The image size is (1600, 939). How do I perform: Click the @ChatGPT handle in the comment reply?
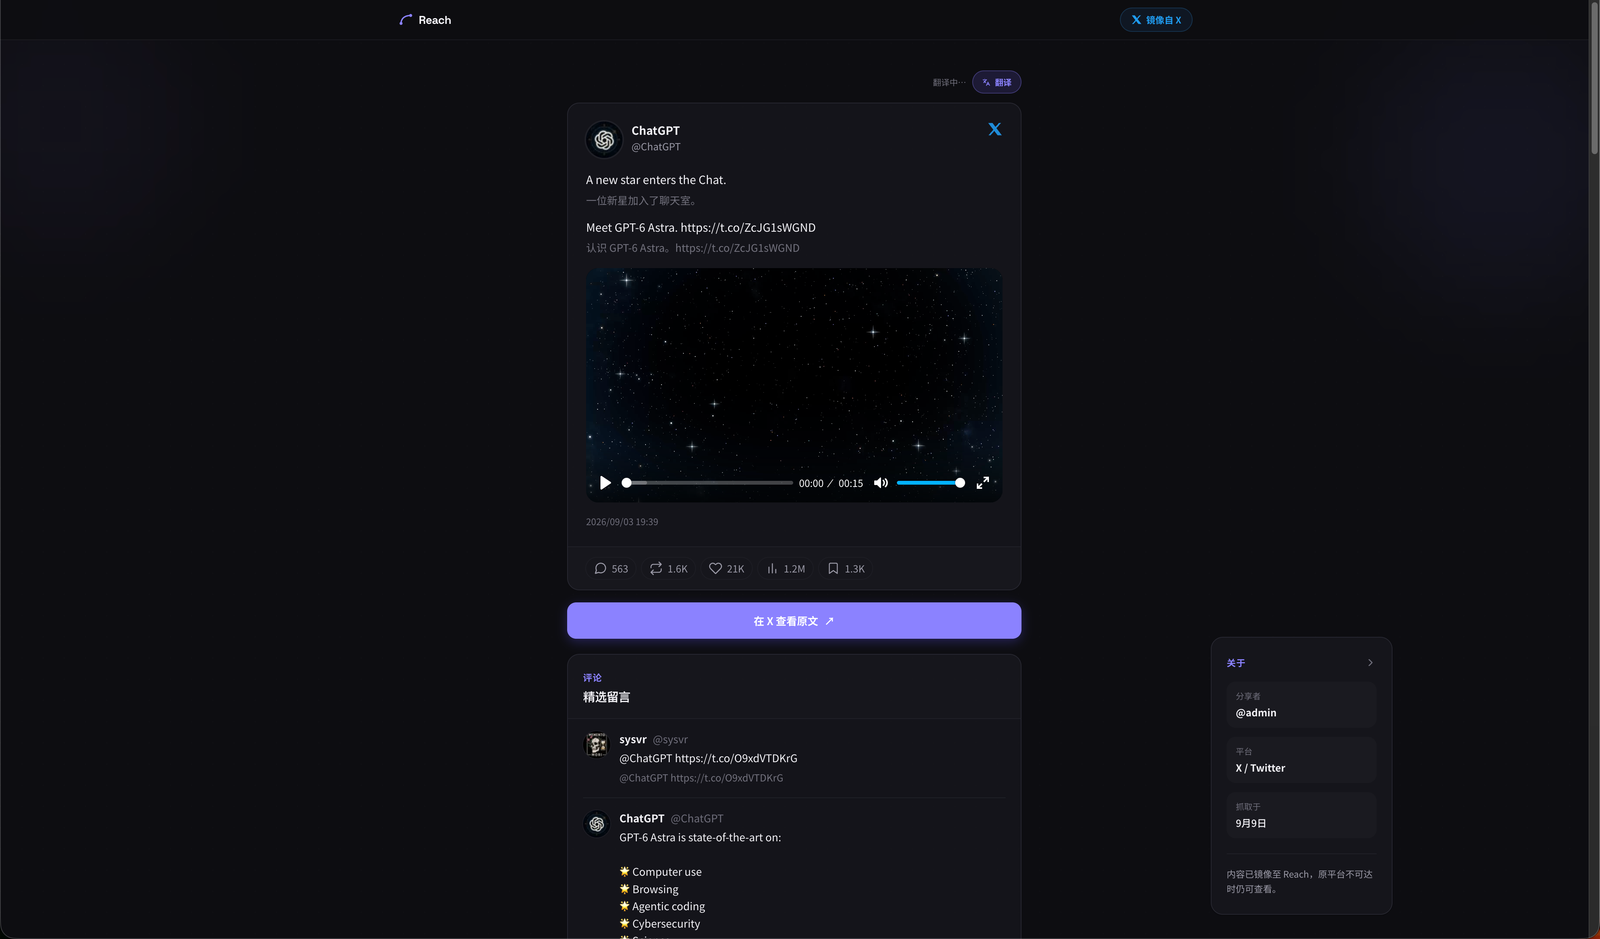(697, 819)
